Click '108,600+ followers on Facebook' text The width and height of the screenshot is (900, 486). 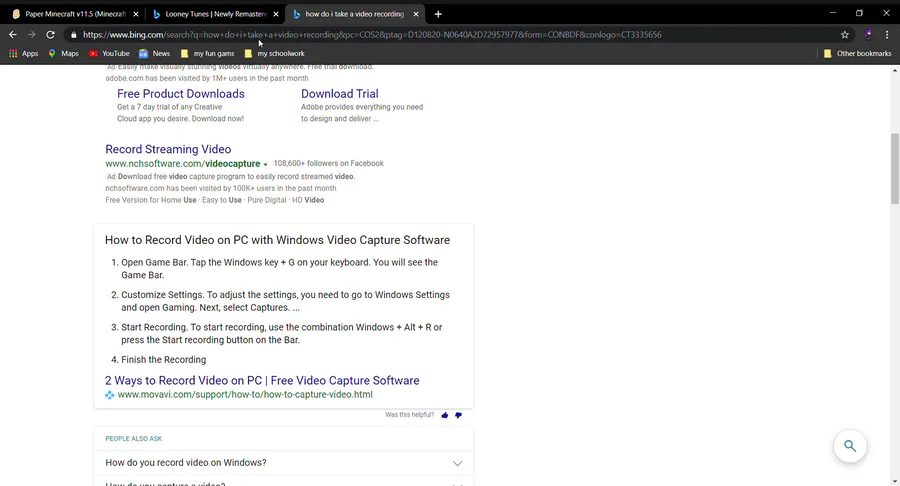328,164
